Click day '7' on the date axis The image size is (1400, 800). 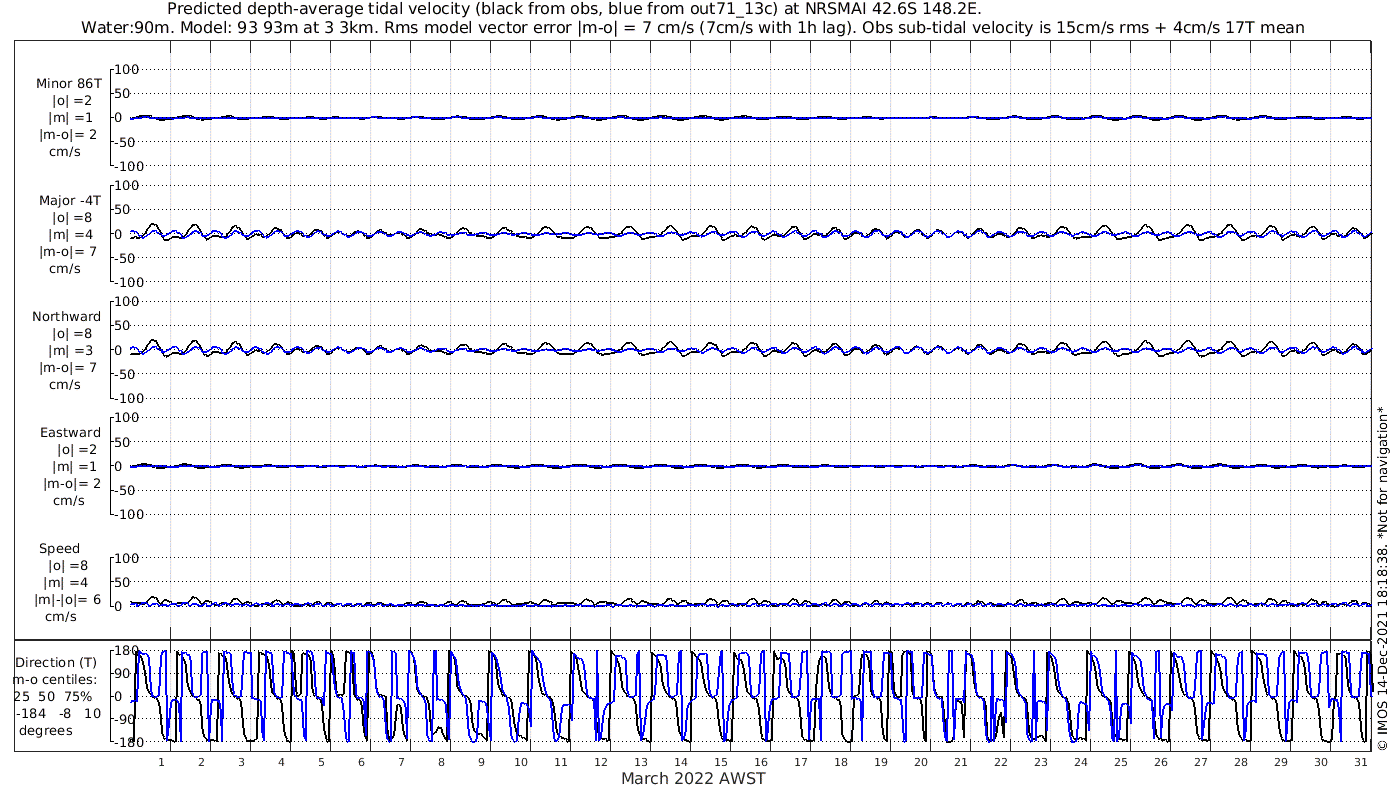[401, 762]
